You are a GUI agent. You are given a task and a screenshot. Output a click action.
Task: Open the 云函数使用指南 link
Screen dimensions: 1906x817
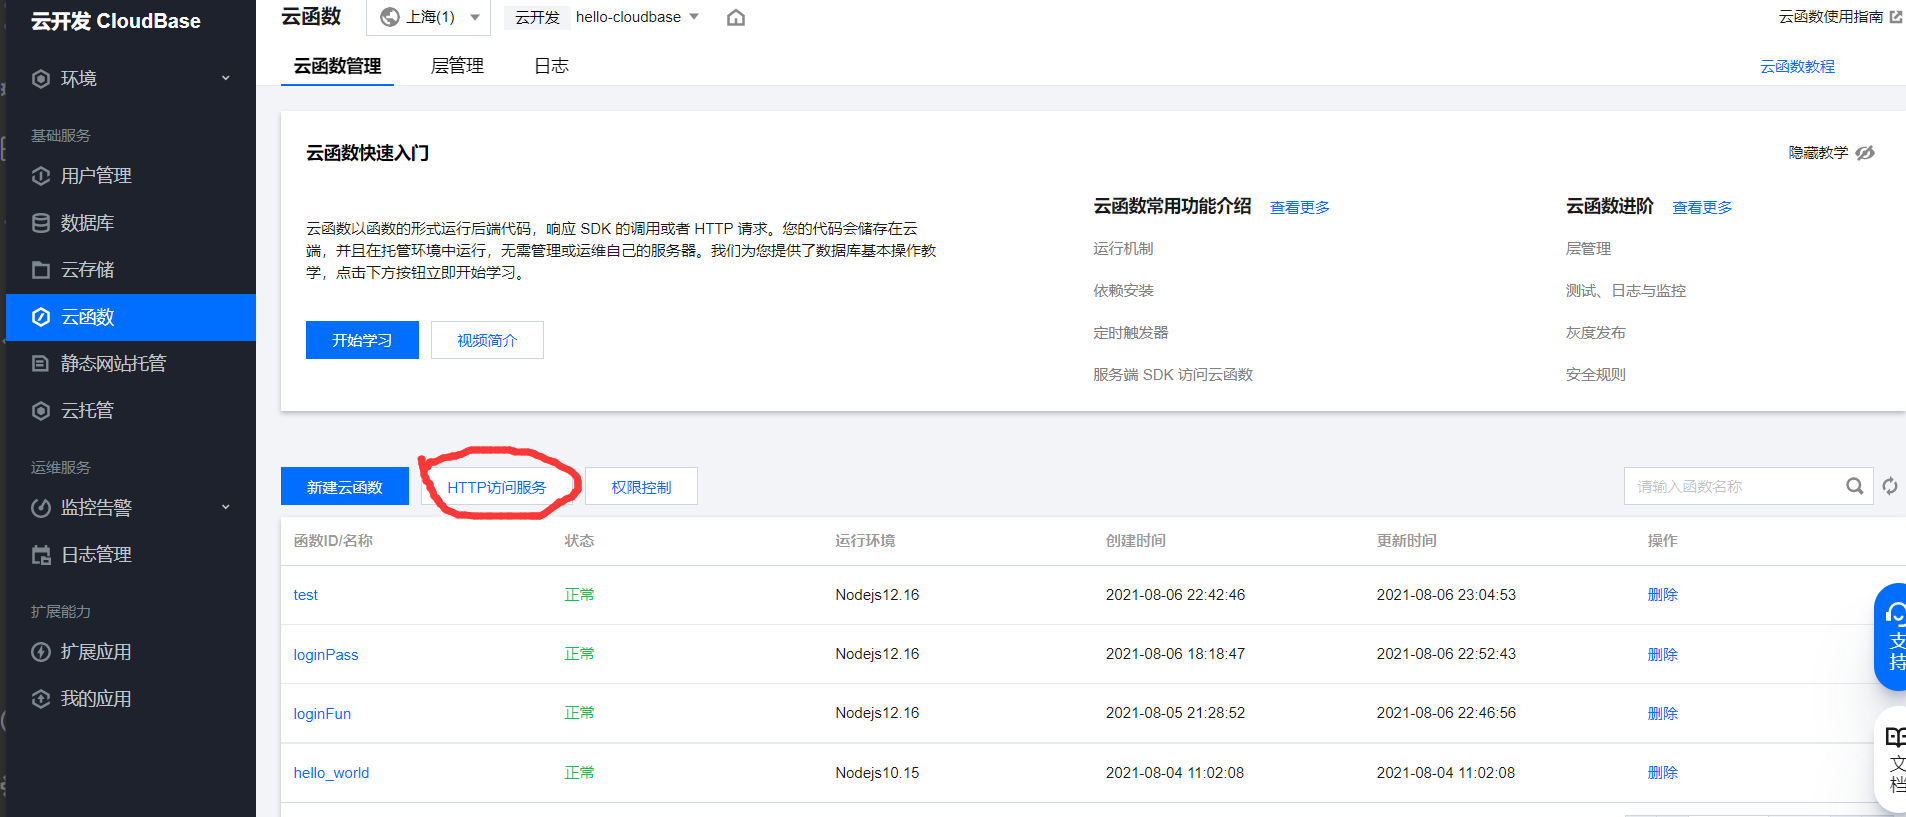(x=1830, y=17)
